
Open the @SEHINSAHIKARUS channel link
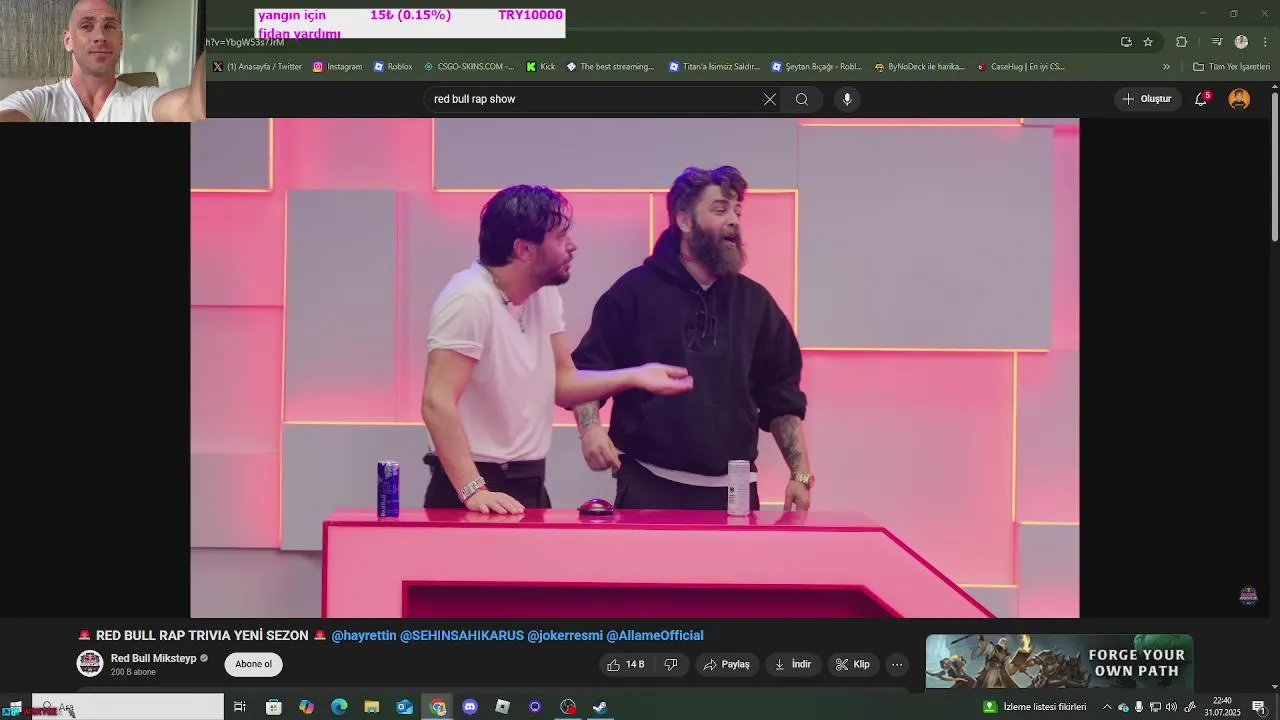pos(461,635)
